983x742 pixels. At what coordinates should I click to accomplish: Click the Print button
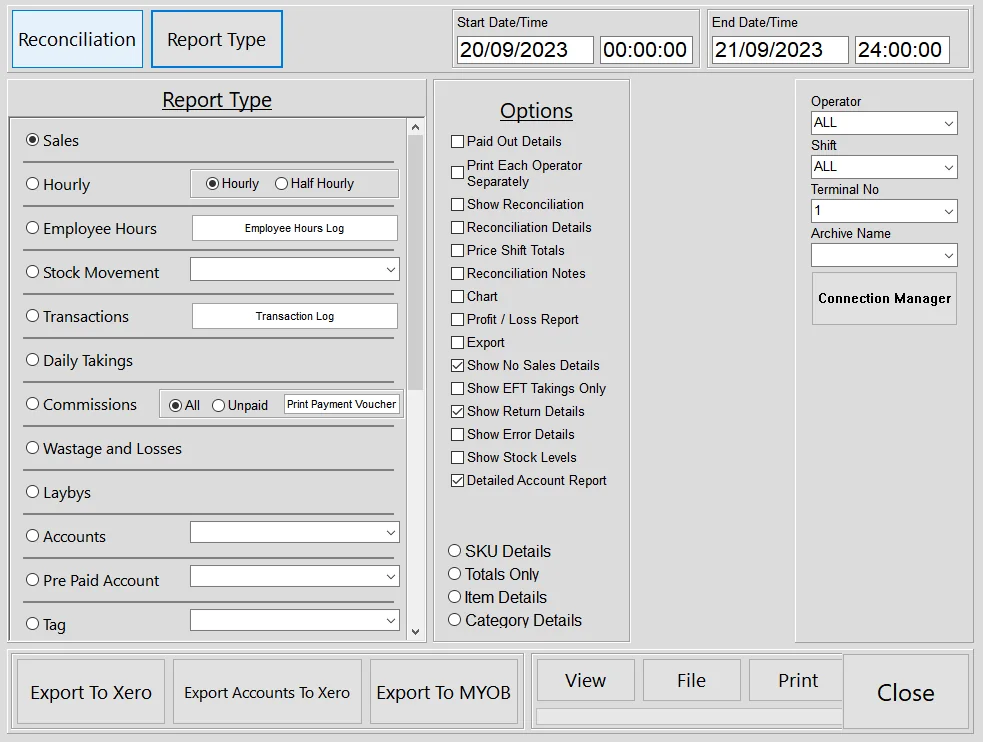click(797, 680)
